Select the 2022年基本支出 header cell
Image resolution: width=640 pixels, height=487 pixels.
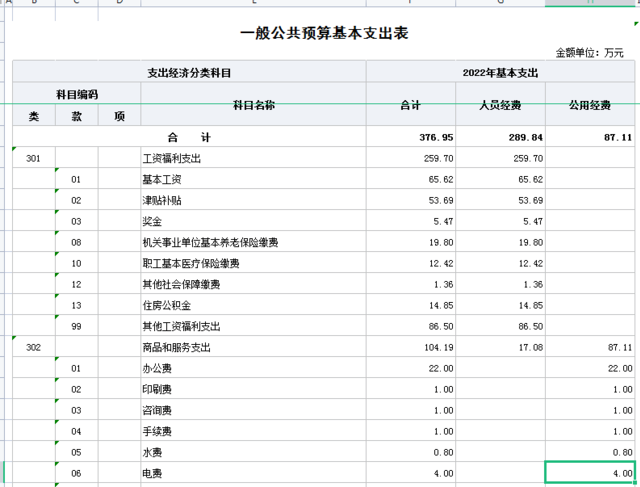click(x=500, y=73)
